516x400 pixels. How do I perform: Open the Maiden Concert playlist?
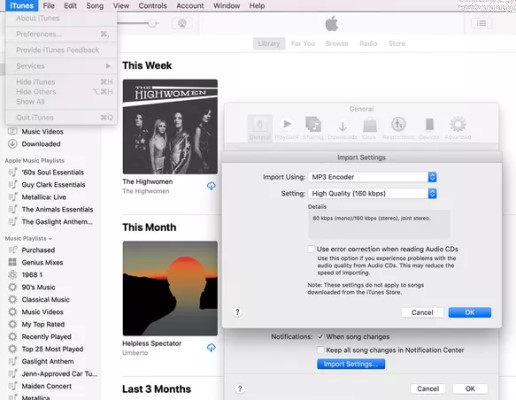click(46, 386)
